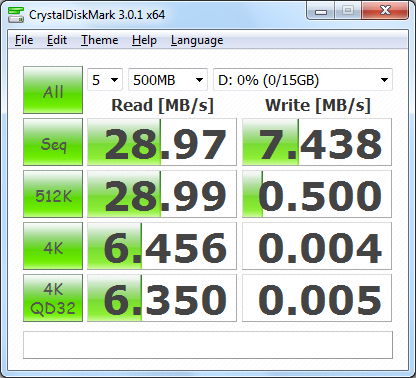Close the CrystalDiskMark window

(385, 11)
